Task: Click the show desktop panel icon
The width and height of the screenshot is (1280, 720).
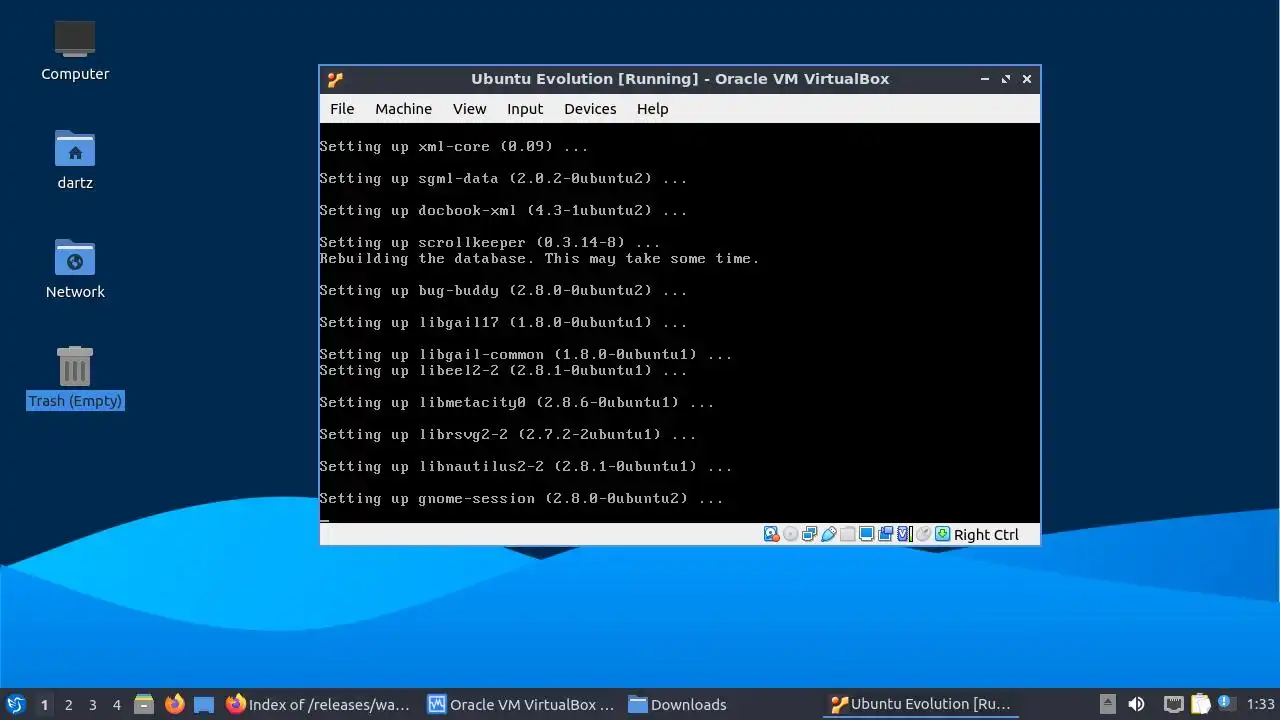Action: [x=204, y=704]
